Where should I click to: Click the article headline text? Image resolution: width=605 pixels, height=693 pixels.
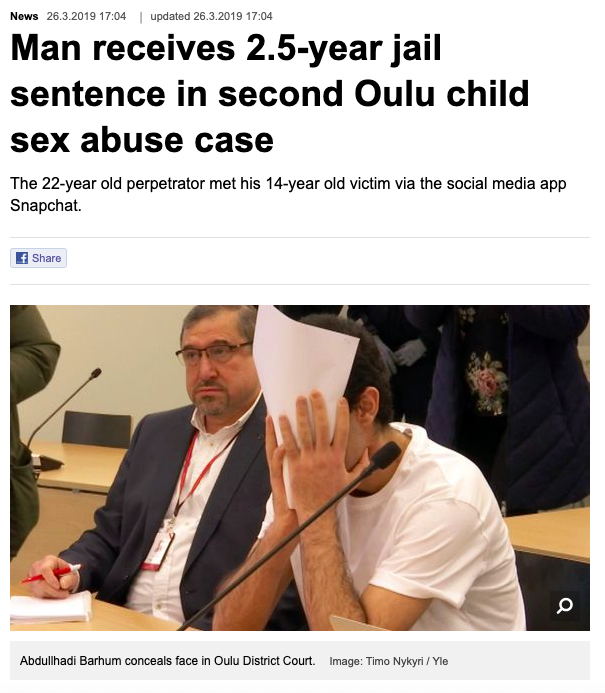click(270, 94)
